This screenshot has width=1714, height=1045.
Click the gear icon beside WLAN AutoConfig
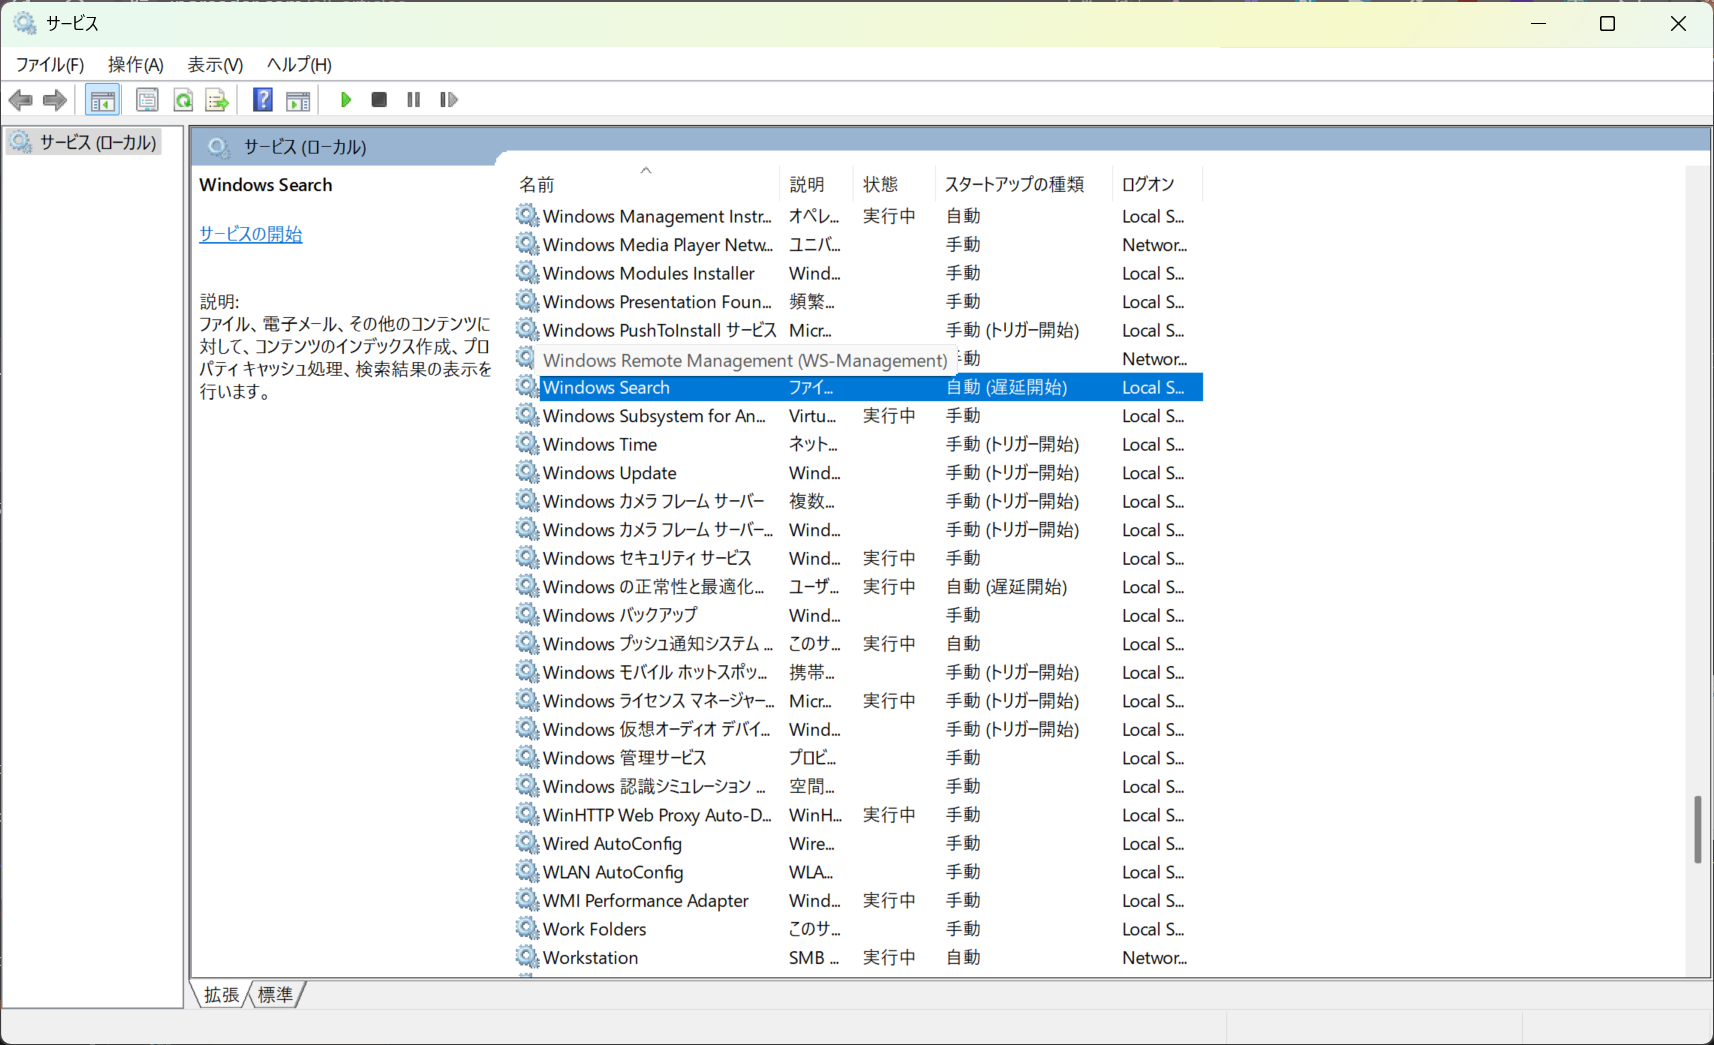click(x=527, y=872)
